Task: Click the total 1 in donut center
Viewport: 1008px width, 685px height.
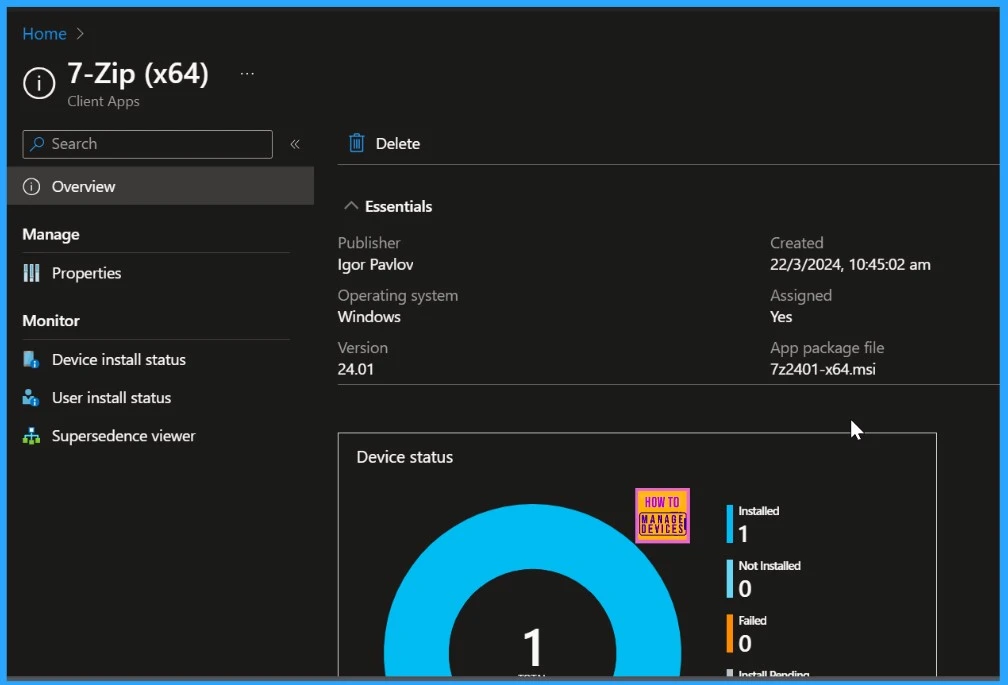Action: click(532, 646)
